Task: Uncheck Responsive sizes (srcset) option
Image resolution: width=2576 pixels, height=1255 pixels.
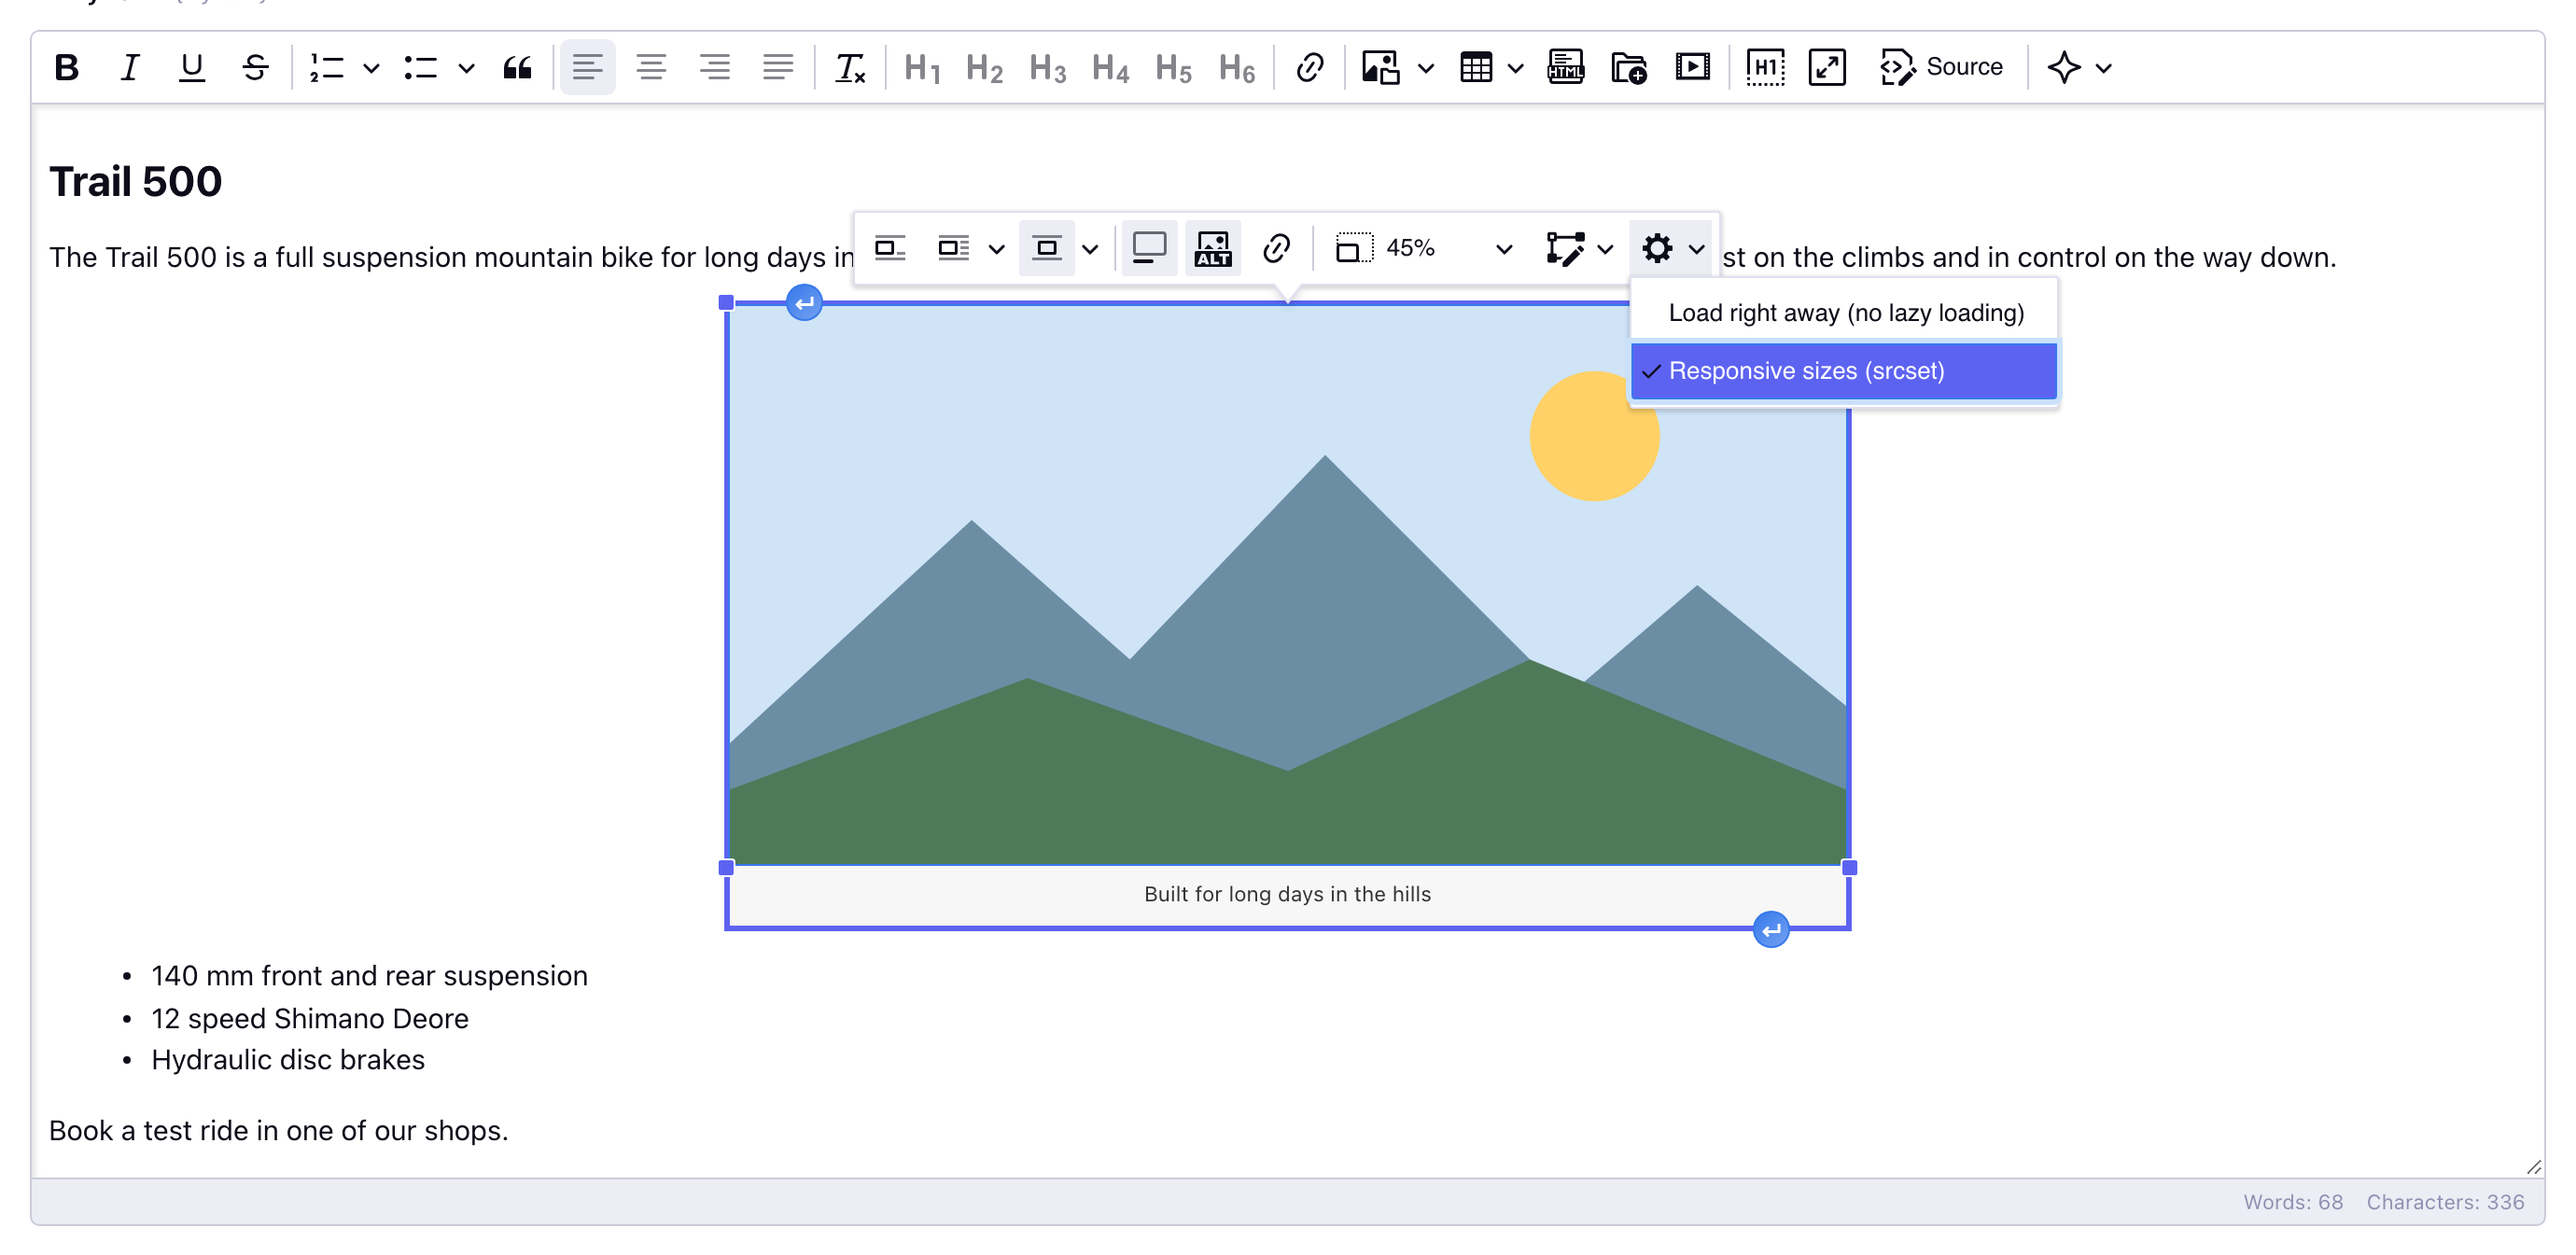Action: [1843, 371]
